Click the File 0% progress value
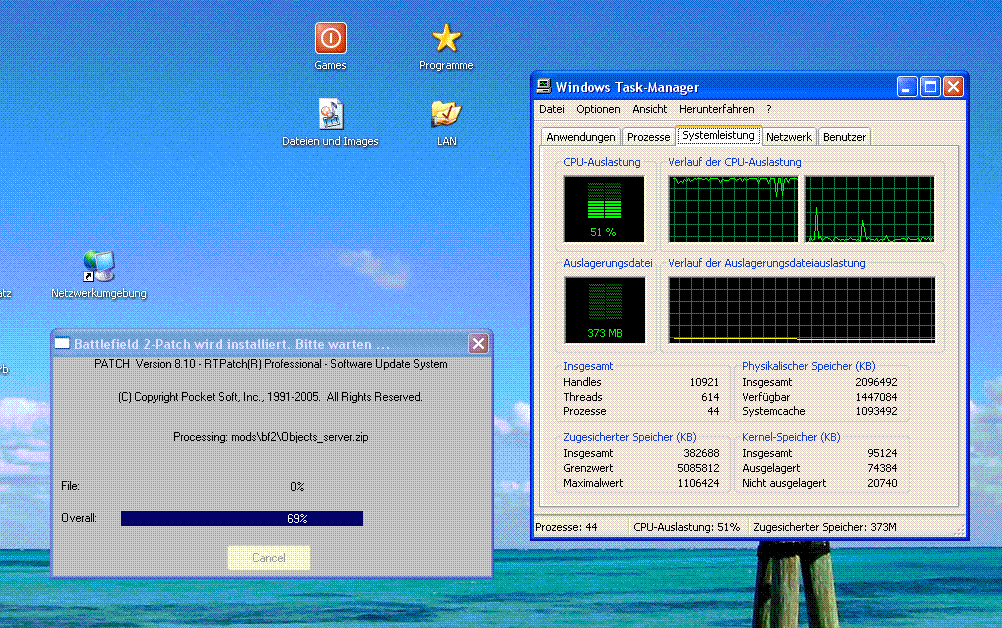 pyautogui.click(x=297, y=487)
